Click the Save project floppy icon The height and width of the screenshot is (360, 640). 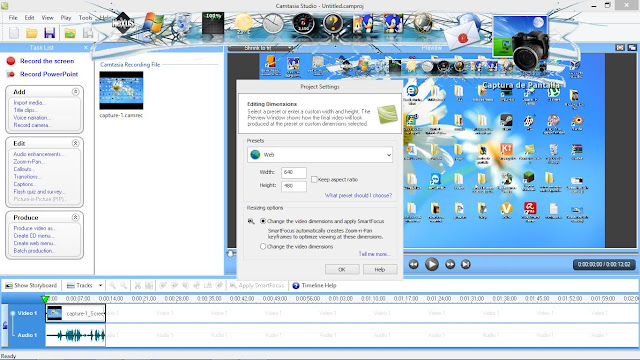49,33
